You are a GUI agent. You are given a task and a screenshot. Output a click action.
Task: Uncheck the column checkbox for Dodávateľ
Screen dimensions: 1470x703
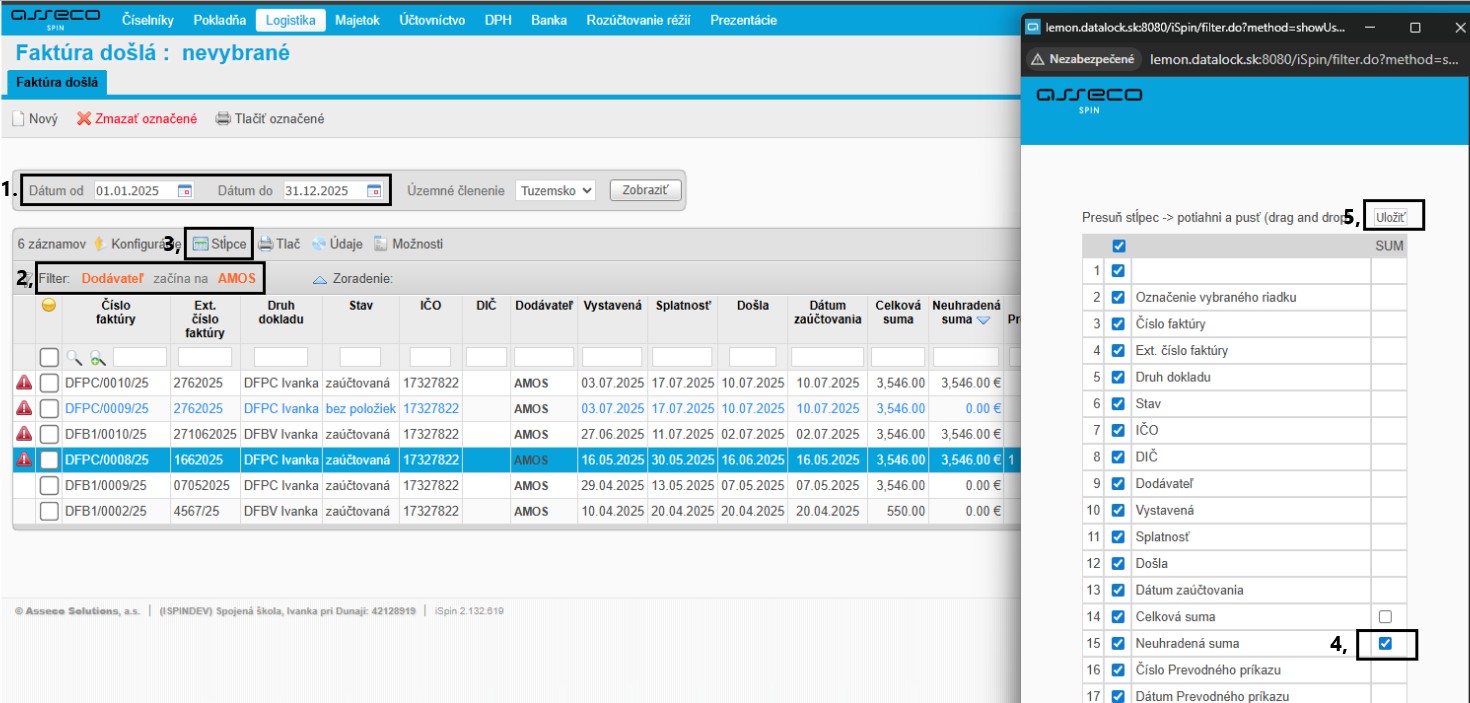click(x=1118, y=484)
